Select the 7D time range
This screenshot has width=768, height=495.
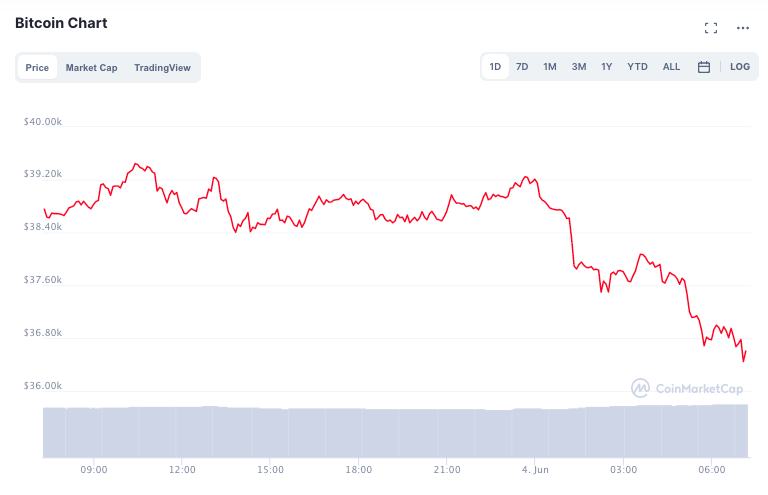click(x=522, y=67)
